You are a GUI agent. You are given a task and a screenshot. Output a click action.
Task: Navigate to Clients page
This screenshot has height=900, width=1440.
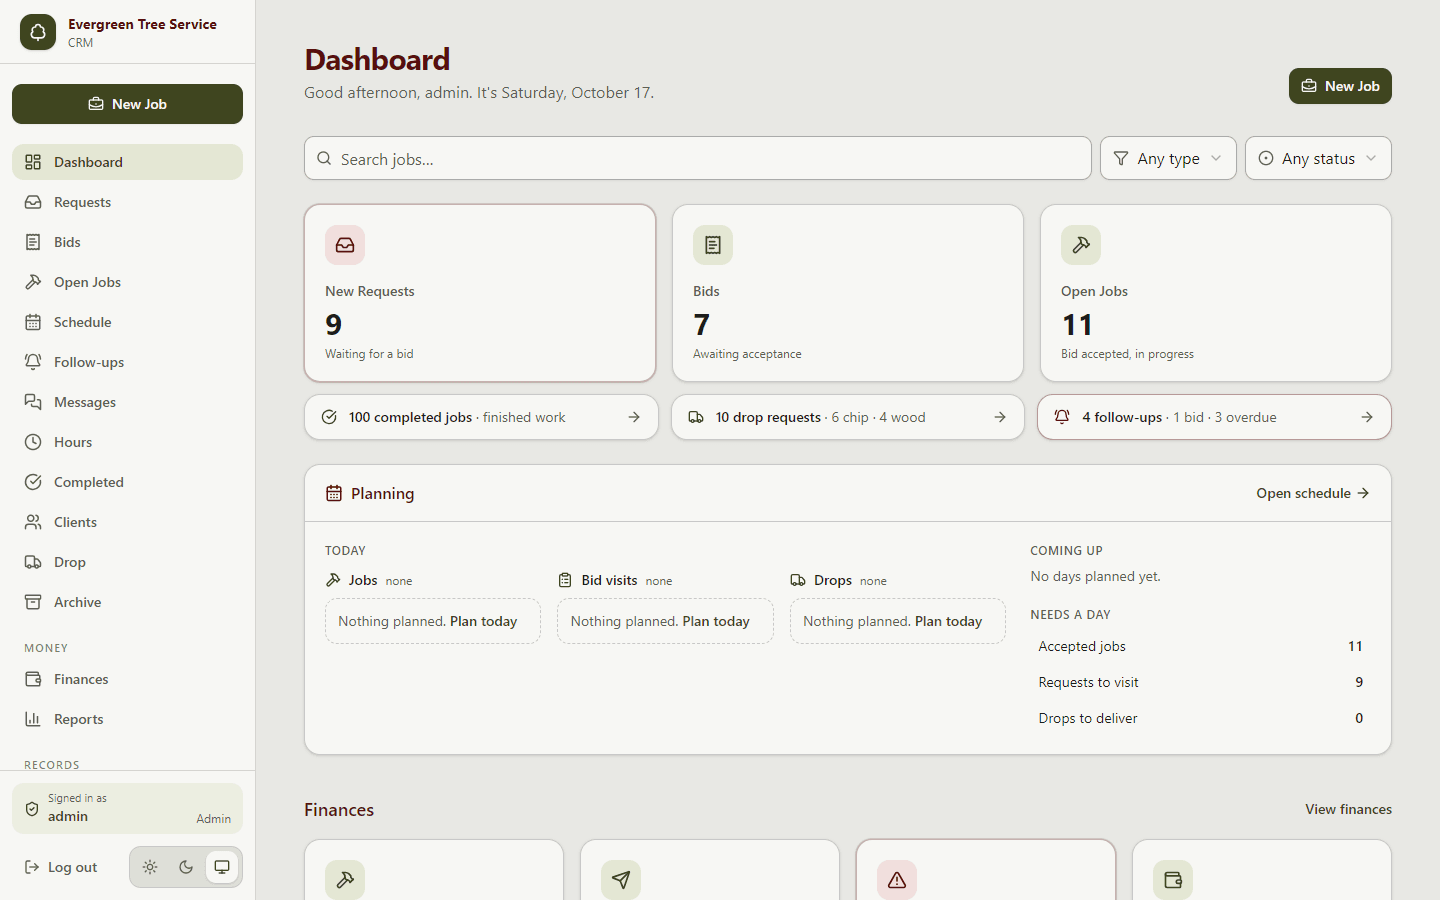point(127,522)
